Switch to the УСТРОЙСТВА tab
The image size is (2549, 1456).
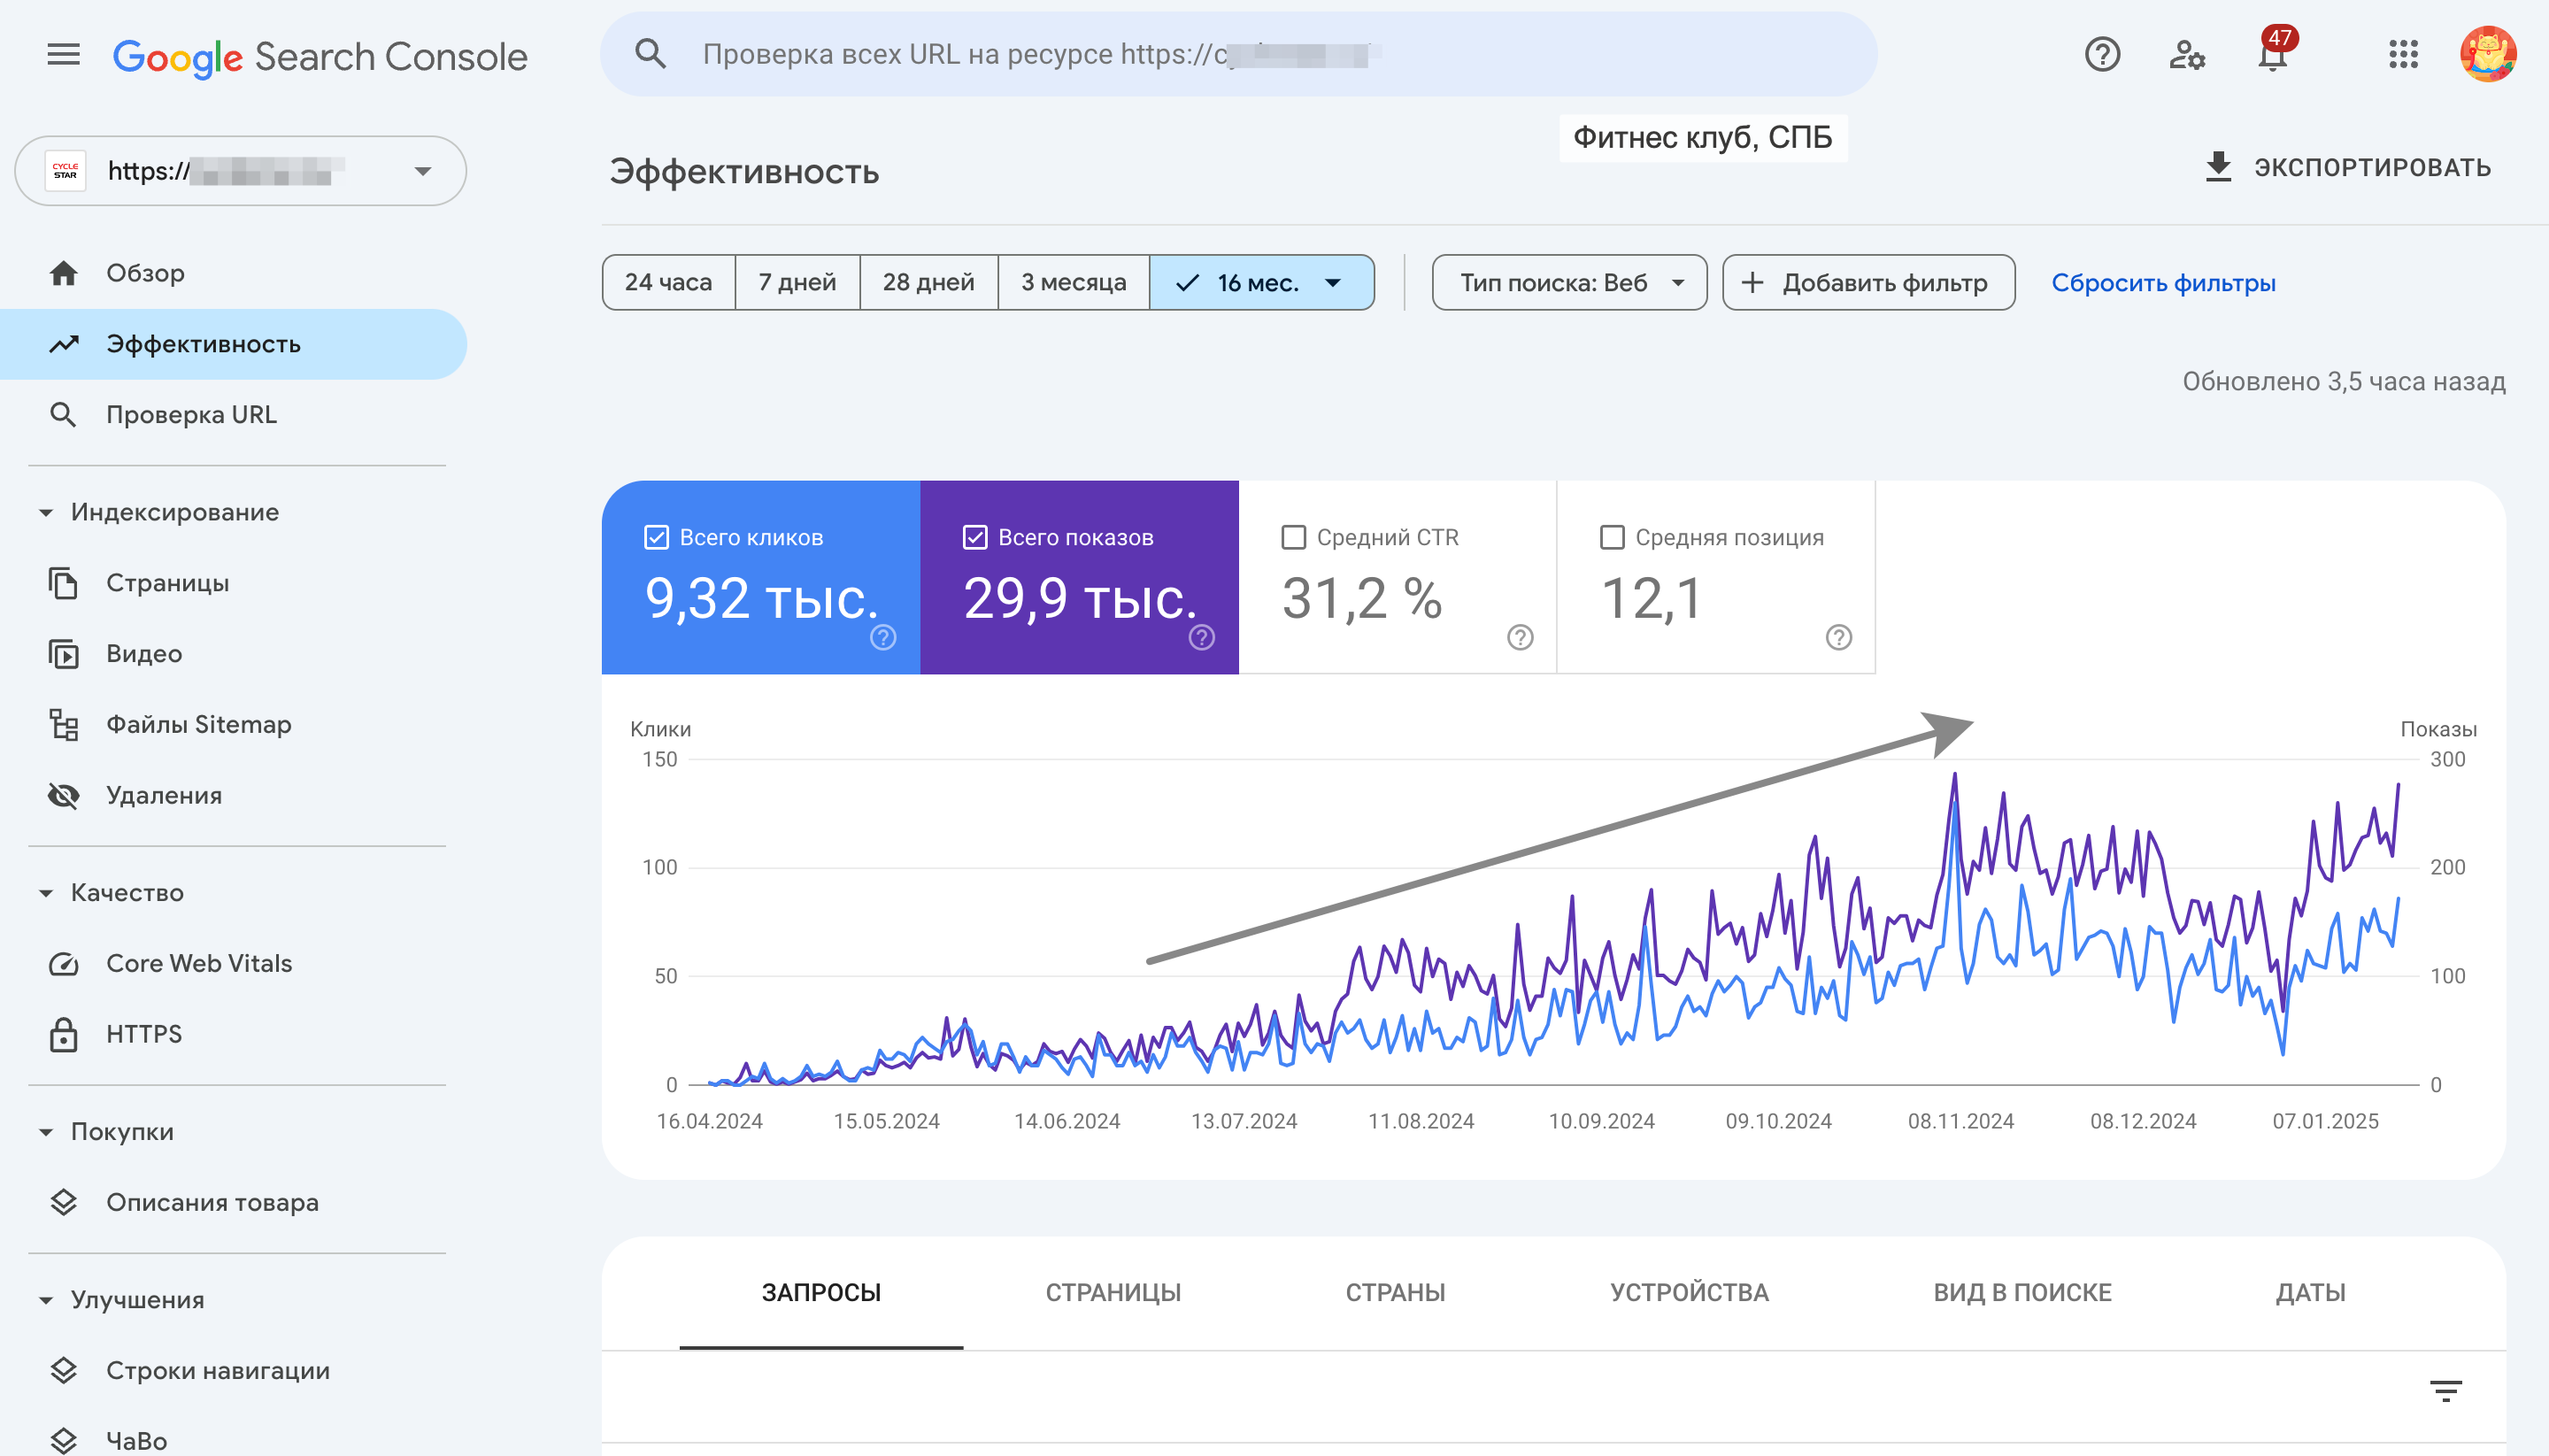coord(1689,1292)
